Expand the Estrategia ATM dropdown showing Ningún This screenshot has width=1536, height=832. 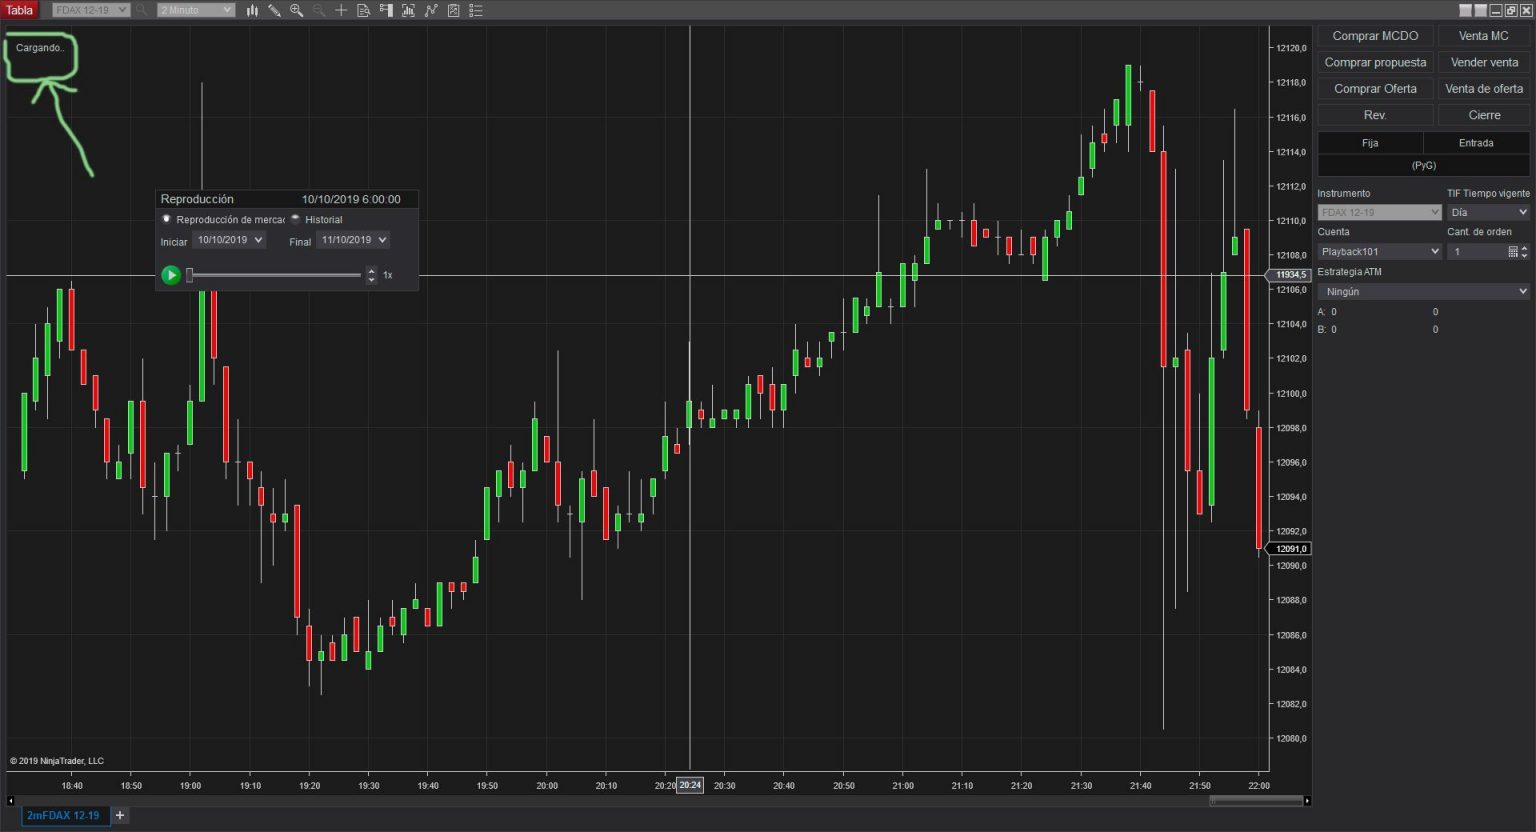click(x=1422, y=291)
